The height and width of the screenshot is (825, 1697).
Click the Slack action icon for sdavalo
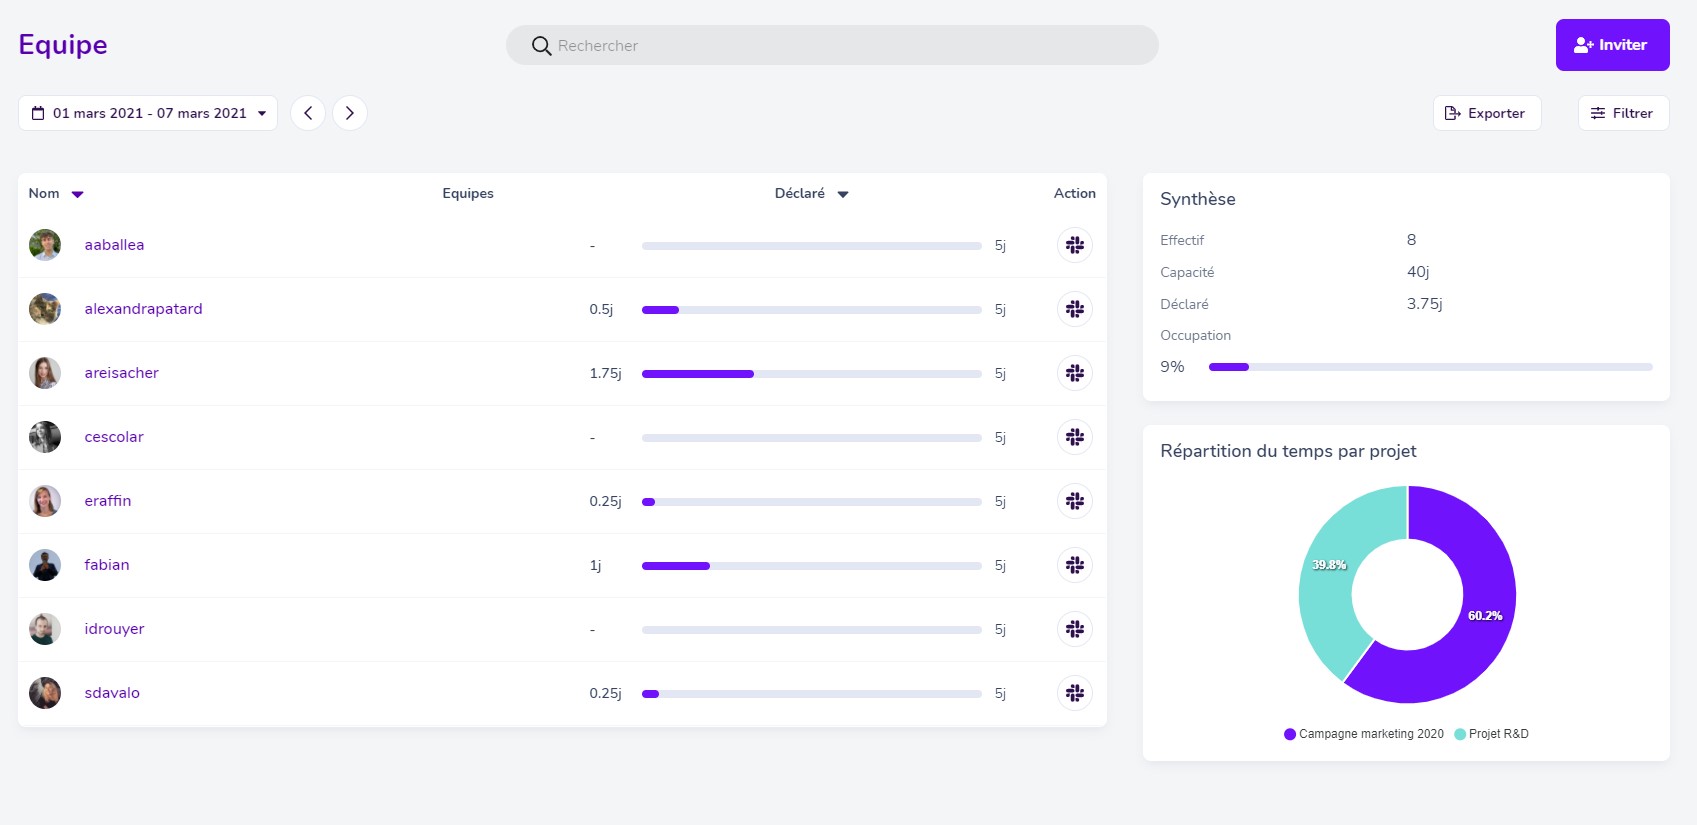point(1074,693)
